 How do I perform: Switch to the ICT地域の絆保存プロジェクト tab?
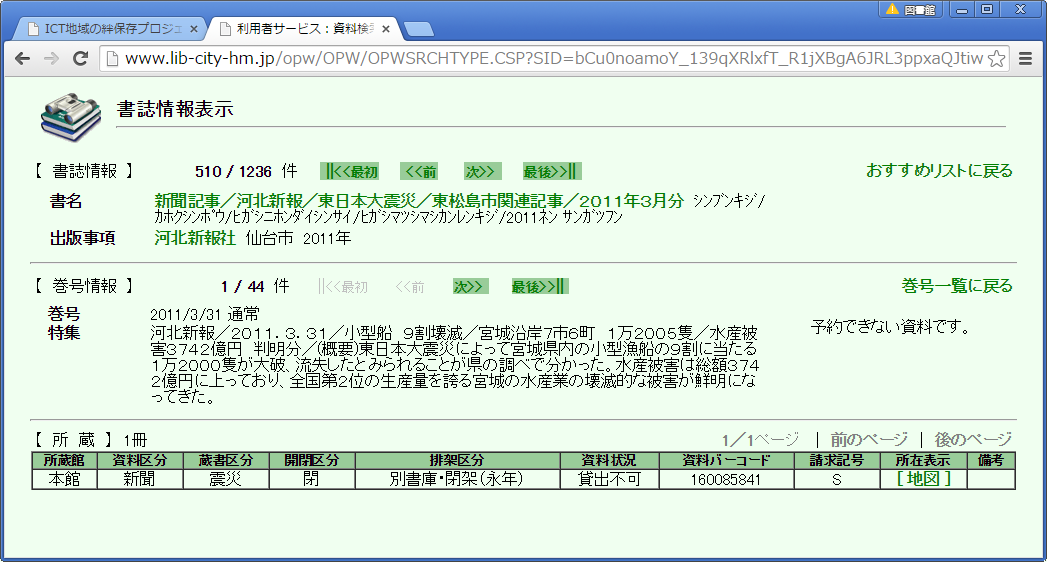(x=110, y=29)
